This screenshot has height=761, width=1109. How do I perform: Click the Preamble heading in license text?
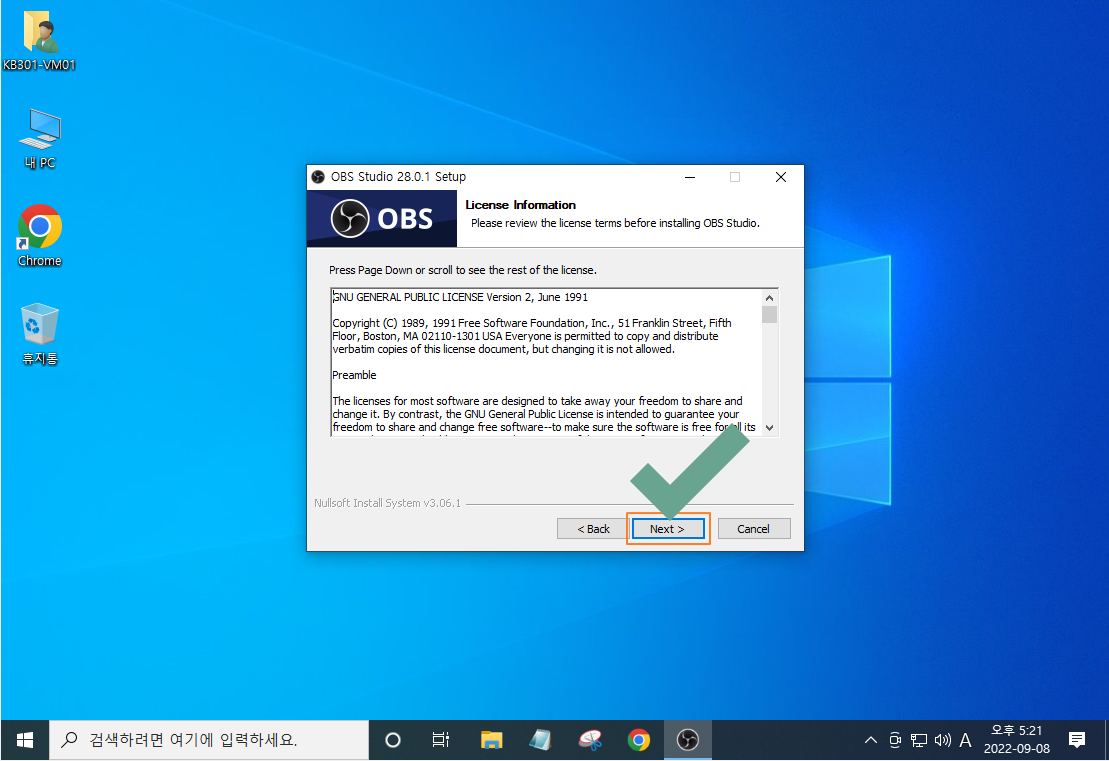[354, 375]
